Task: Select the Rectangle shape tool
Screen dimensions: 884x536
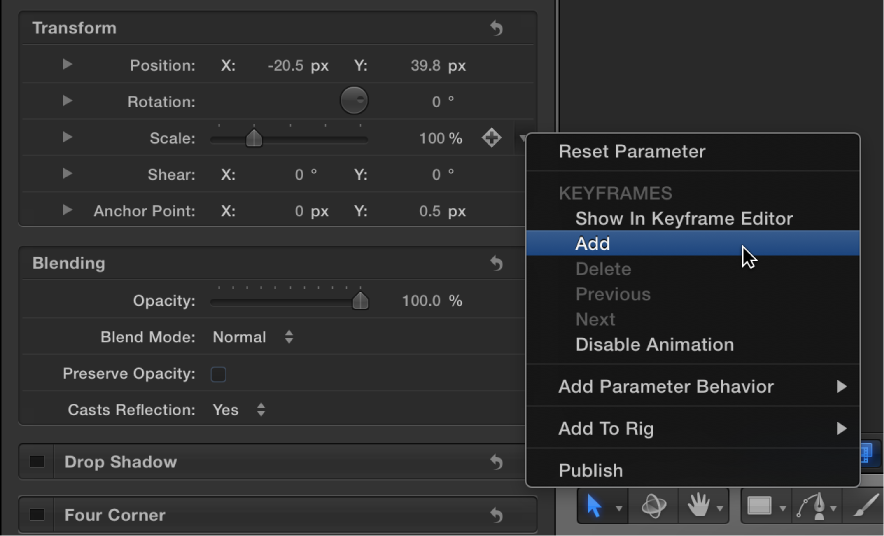Action: click(x=759, y=506)
